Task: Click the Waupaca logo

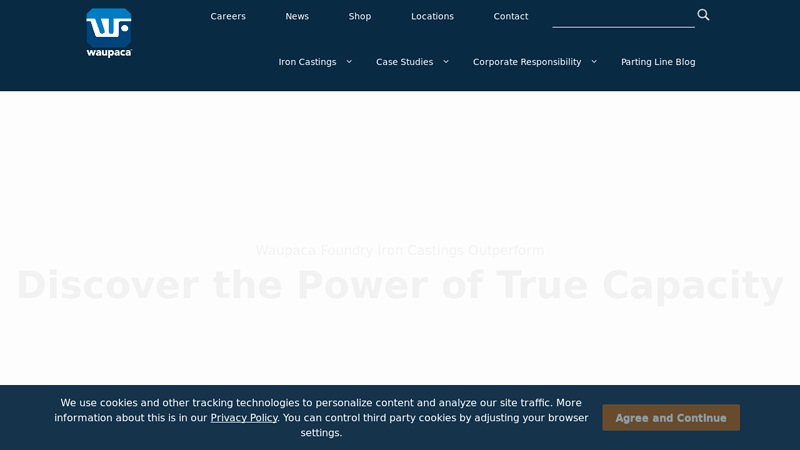Action: pos(109,33)
